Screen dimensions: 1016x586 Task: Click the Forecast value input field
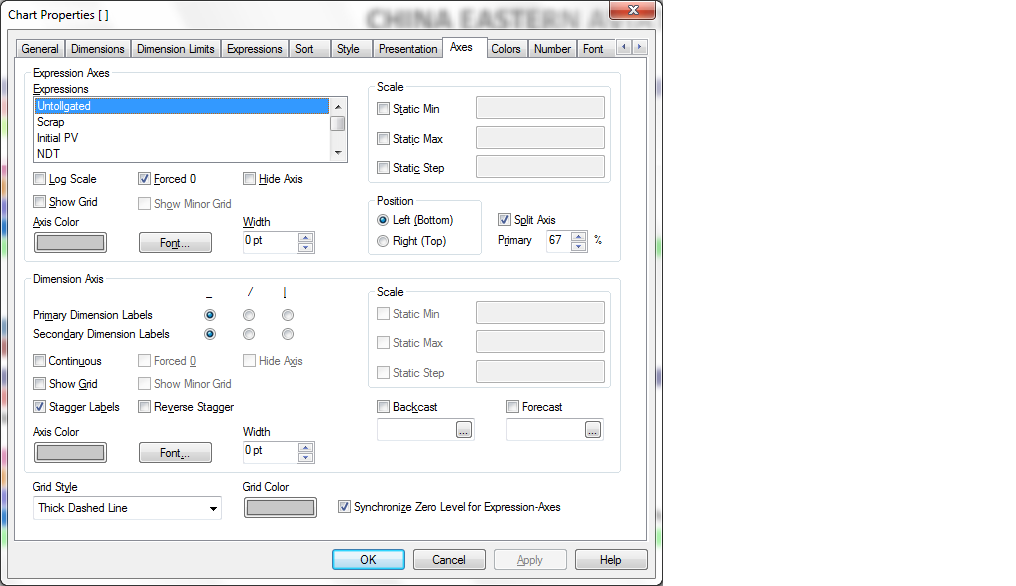[546, 430]
